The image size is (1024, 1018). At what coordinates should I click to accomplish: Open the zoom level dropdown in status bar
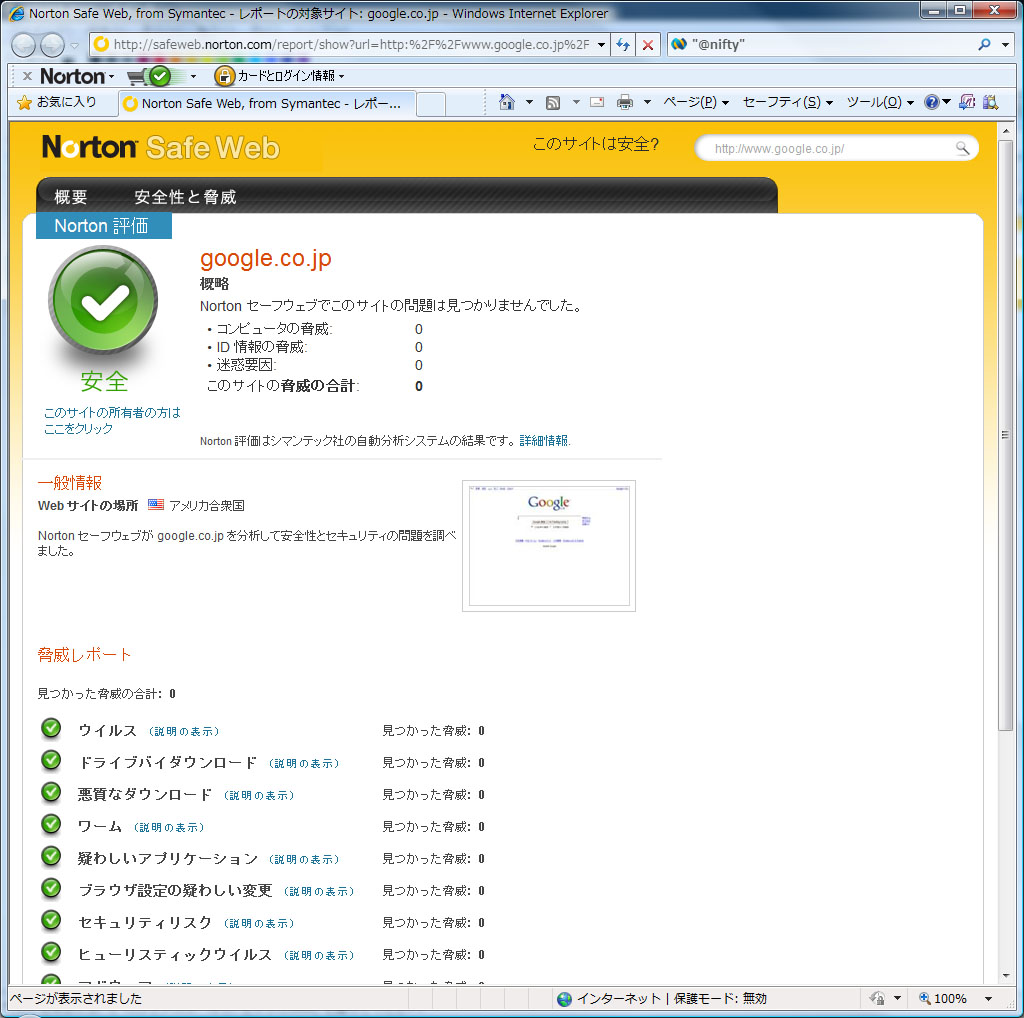pyautogui.click(x=989, y=998)
